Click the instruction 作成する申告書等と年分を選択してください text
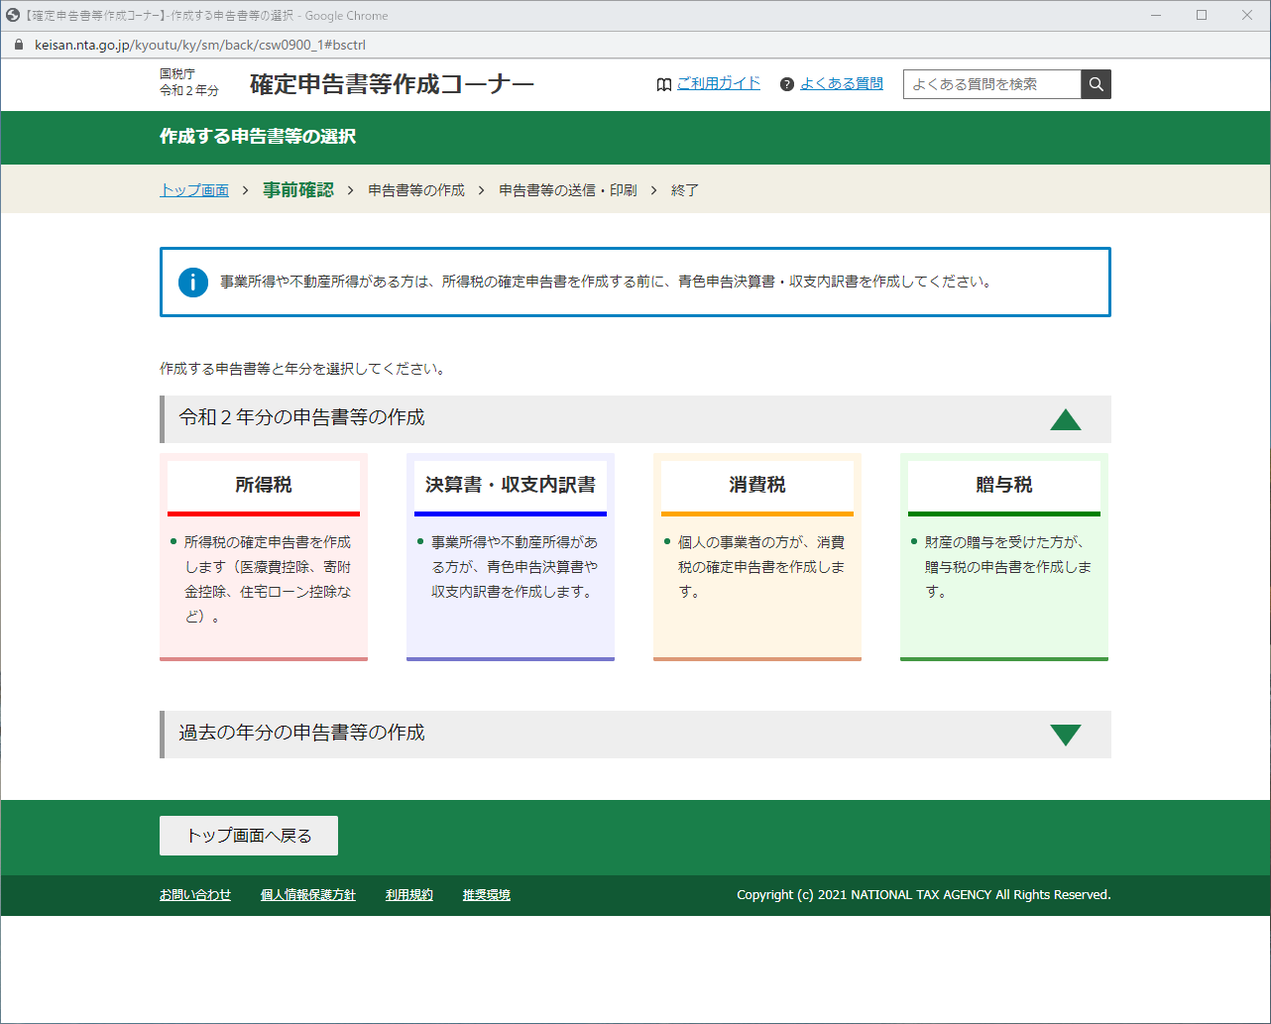The image size is (1271, 1024). coord(302,369)
